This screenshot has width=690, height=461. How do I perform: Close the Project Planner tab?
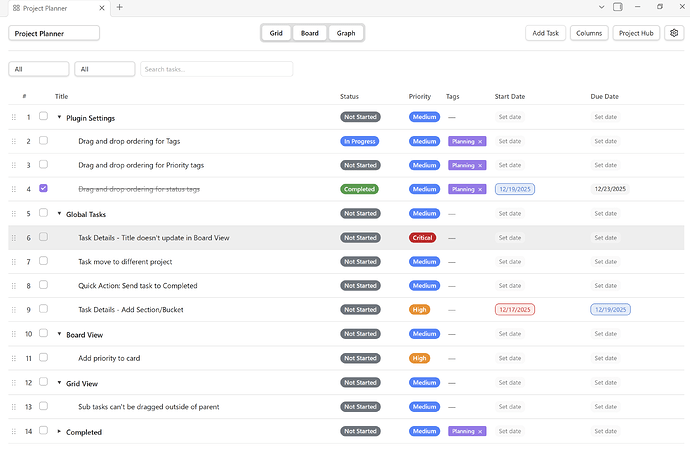coord(102,7)
